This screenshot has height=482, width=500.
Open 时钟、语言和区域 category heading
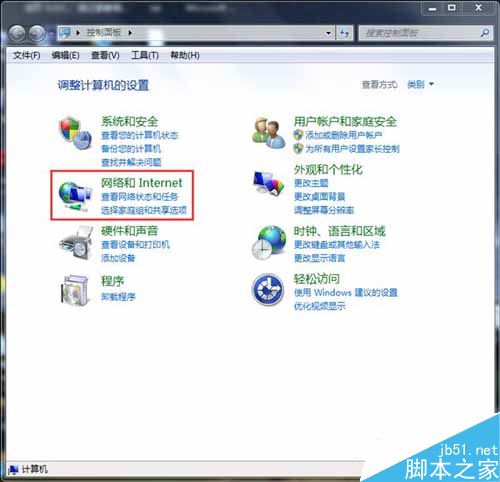(339, 231)
